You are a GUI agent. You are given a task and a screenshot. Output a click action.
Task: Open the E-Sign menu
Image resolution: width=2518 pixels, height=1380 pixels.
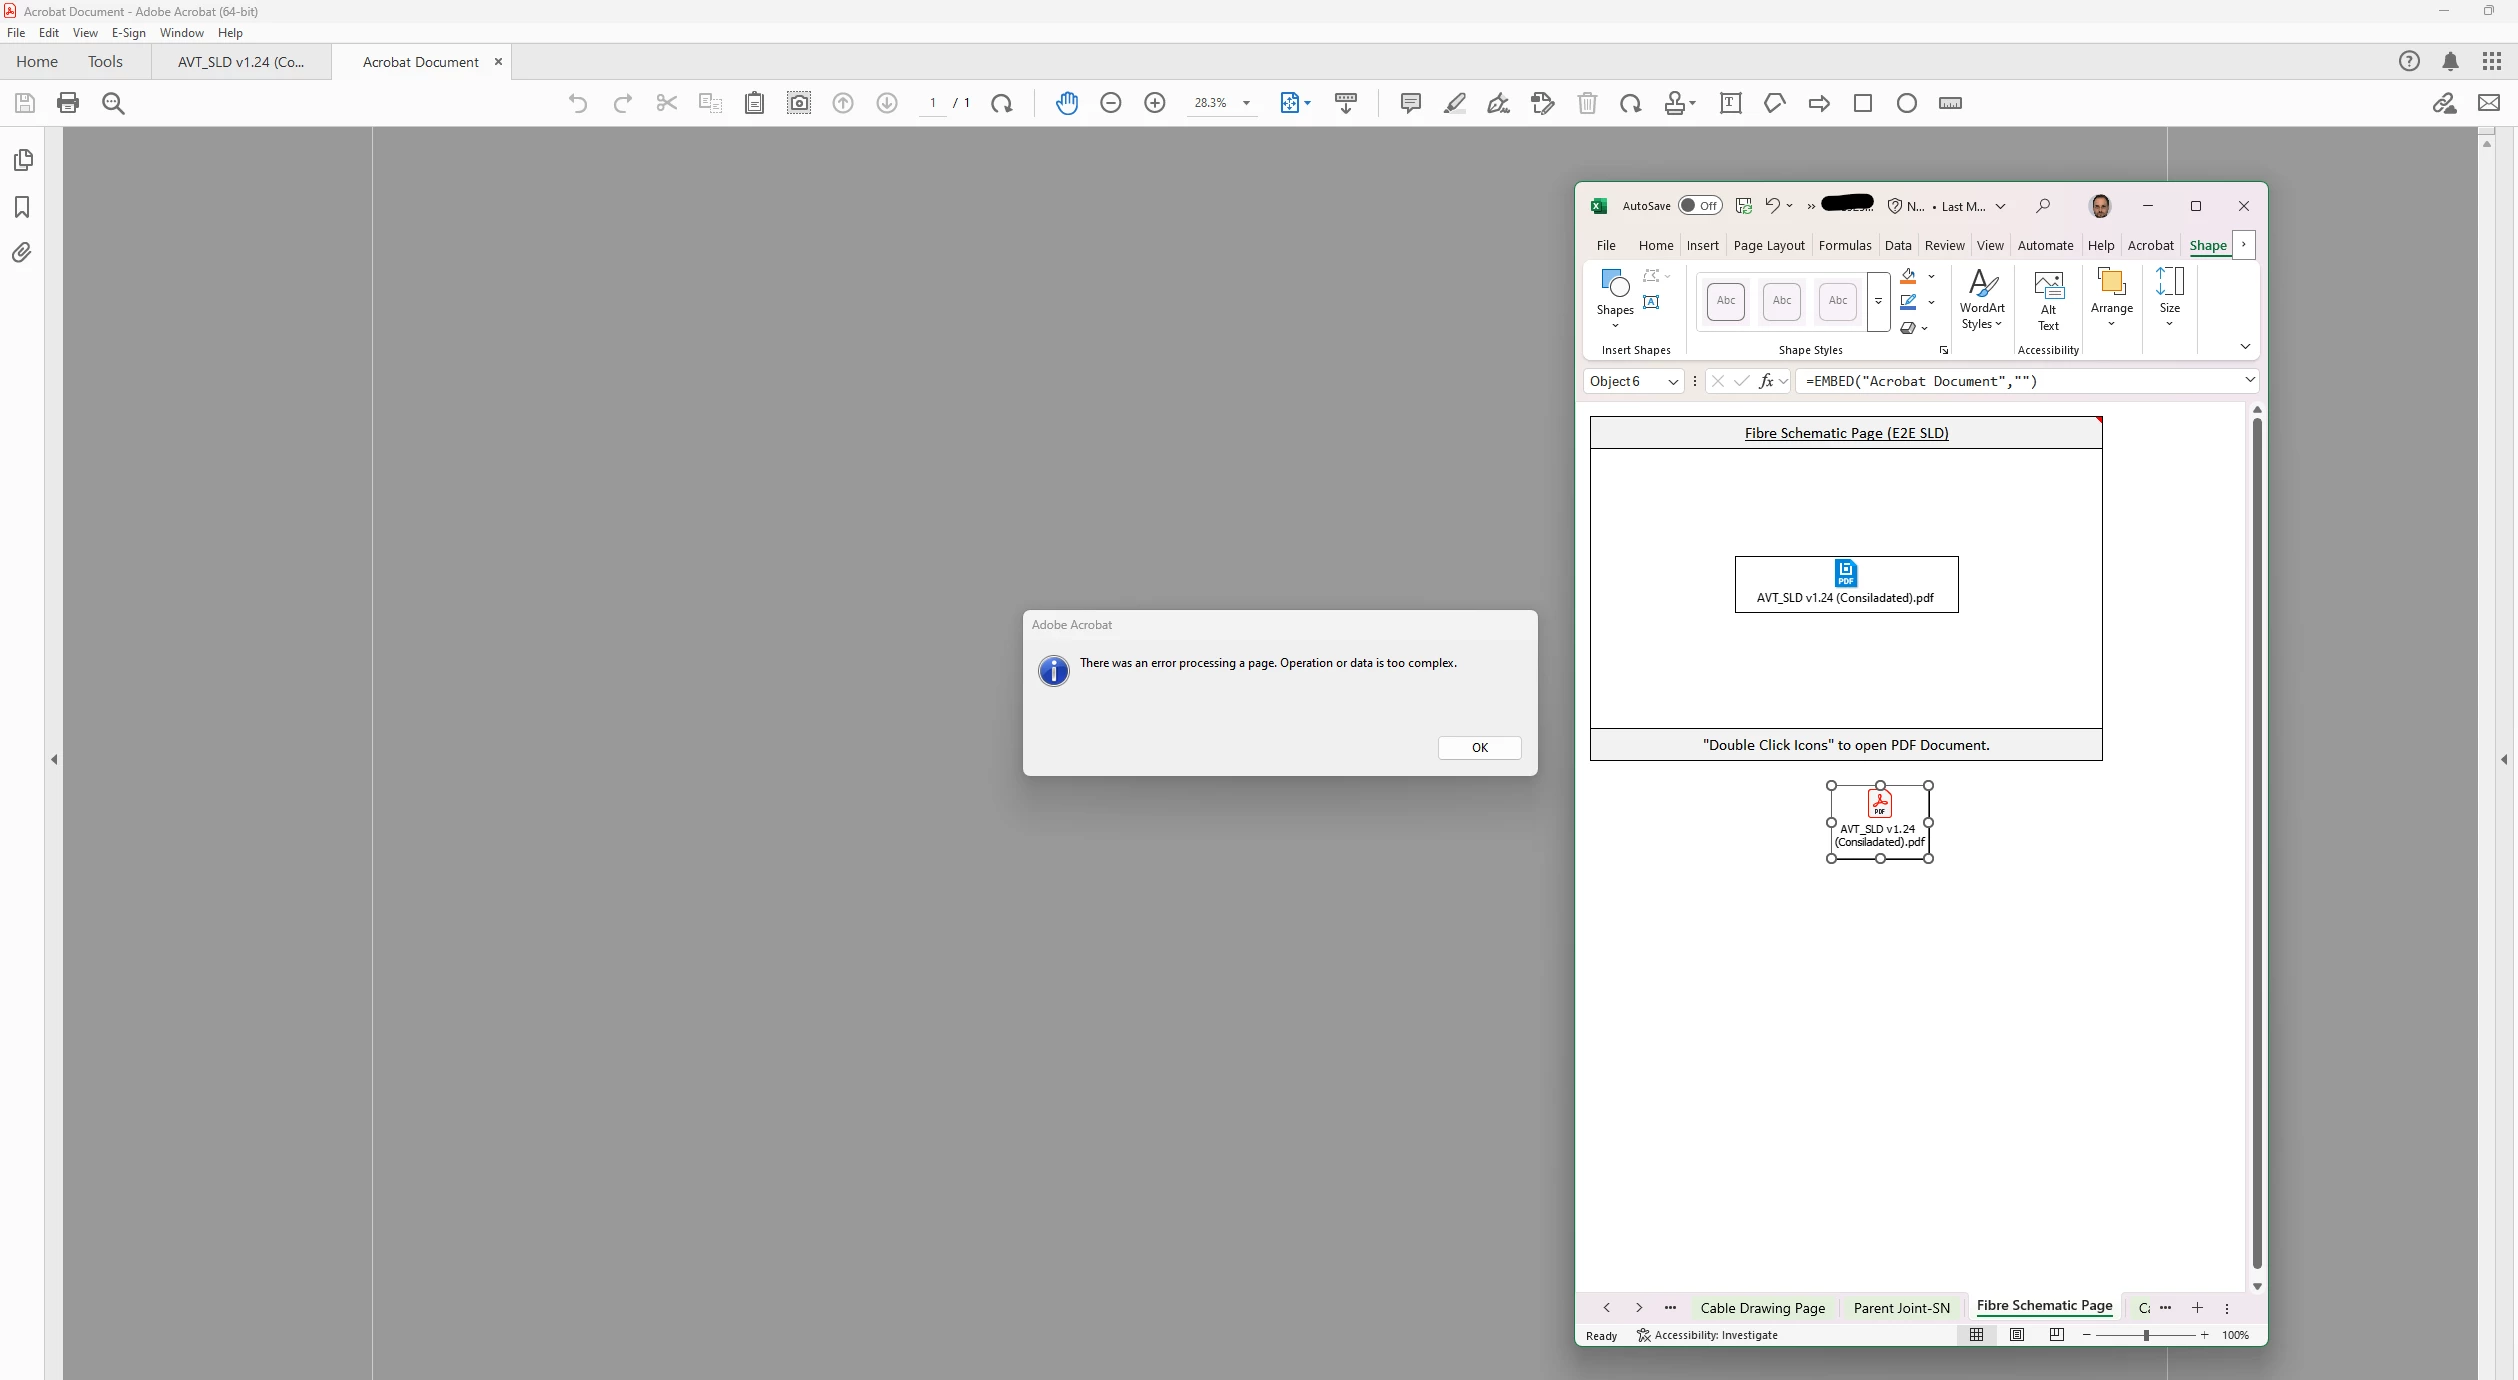click(128, 33)
